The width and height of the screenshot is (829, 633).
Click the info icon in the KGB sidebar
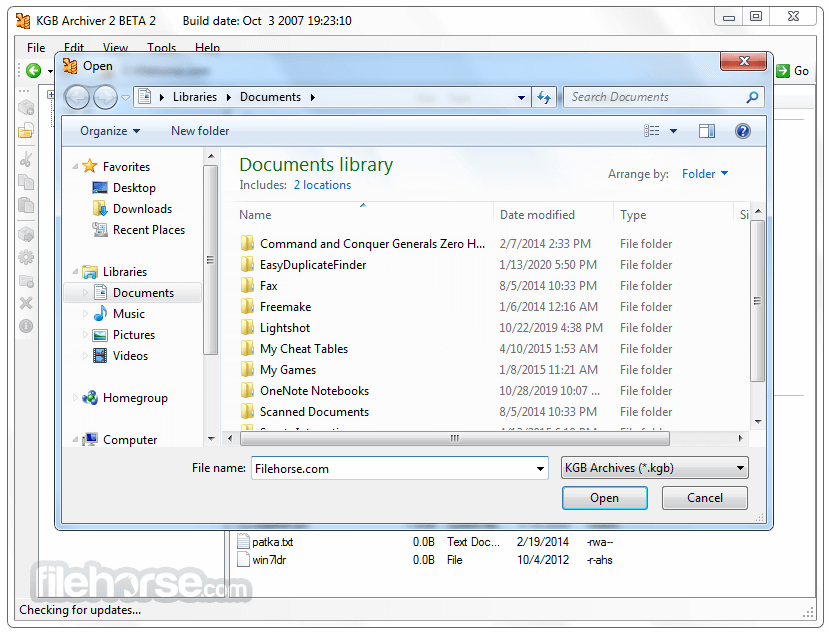coord(26,326)
